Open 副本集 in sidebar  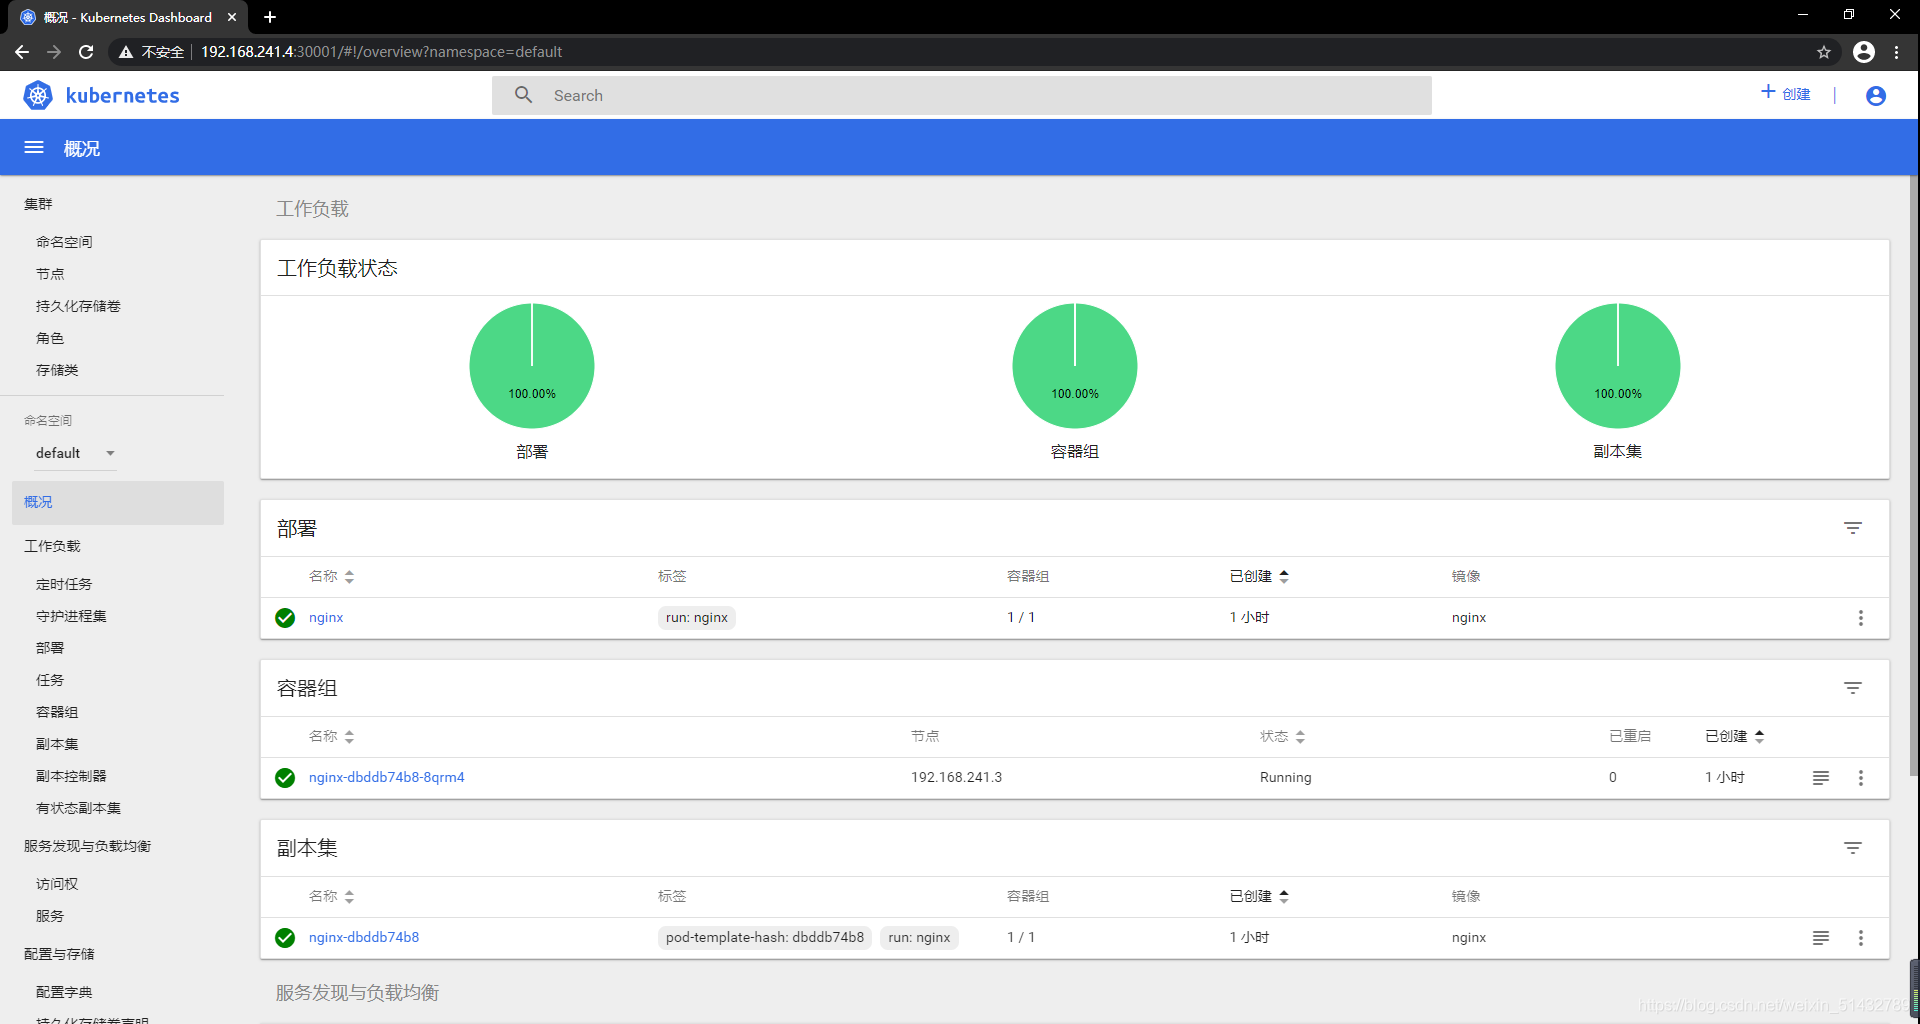[57, 744]
